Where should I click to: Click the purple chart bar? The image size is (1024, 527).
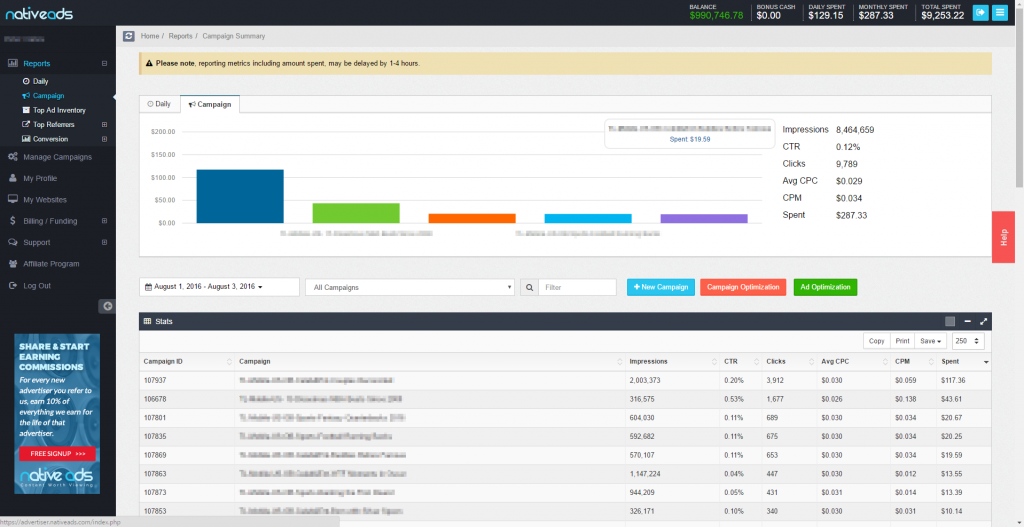click(x=704, y=219)
